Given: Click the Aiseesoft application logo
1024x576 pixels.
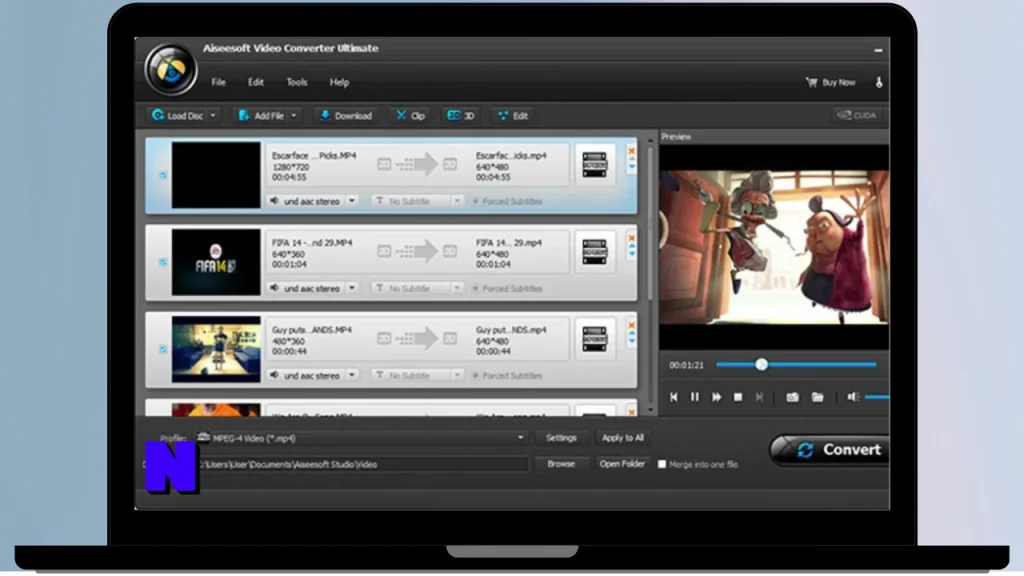Looking at the screenshot, I should (170, 69).
